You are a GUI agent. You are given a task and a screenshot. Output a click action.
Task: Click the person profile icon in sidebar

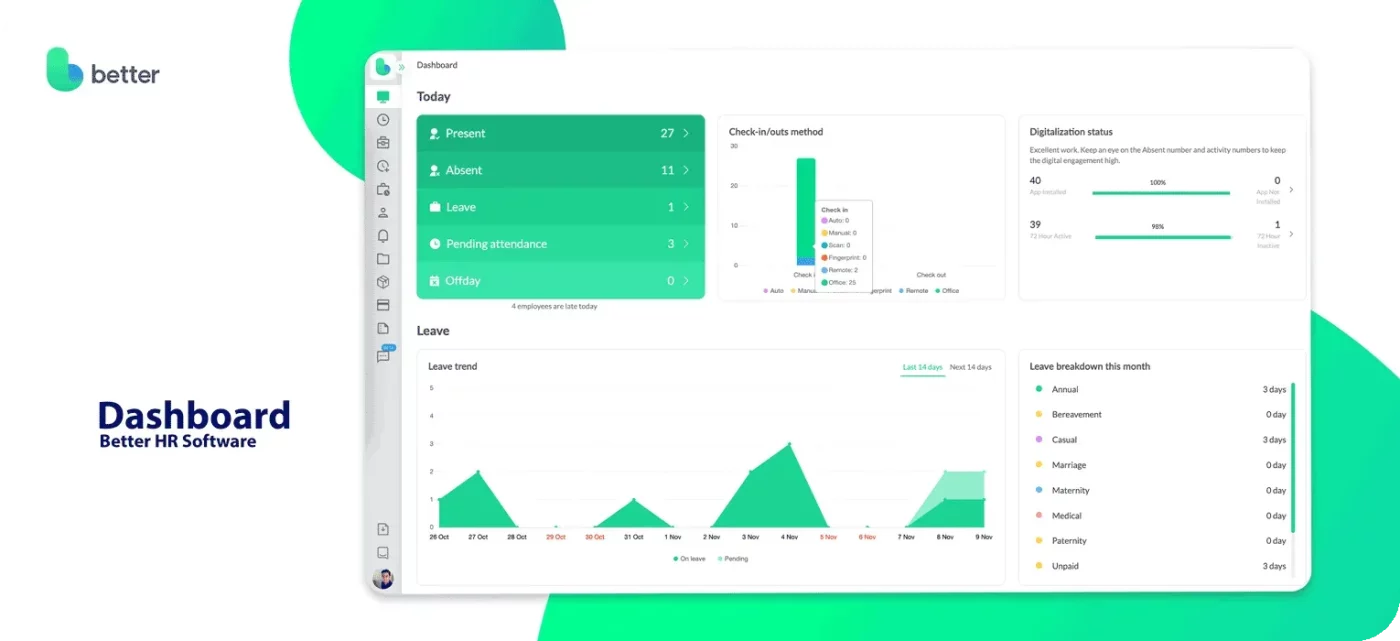(383, 212)
